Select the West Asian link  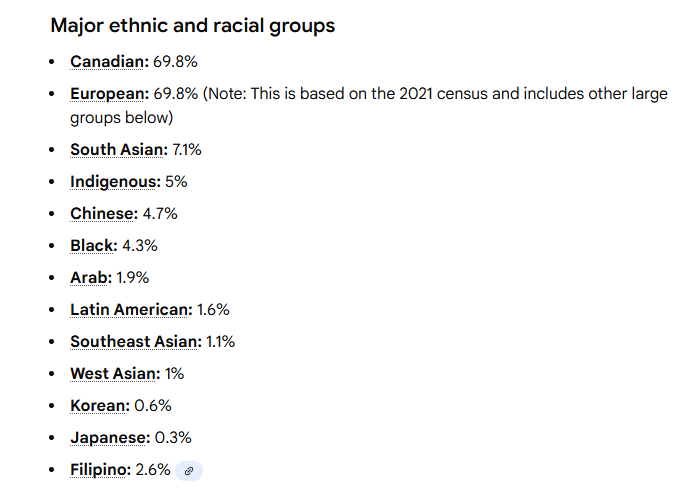[x=113, y=374]
